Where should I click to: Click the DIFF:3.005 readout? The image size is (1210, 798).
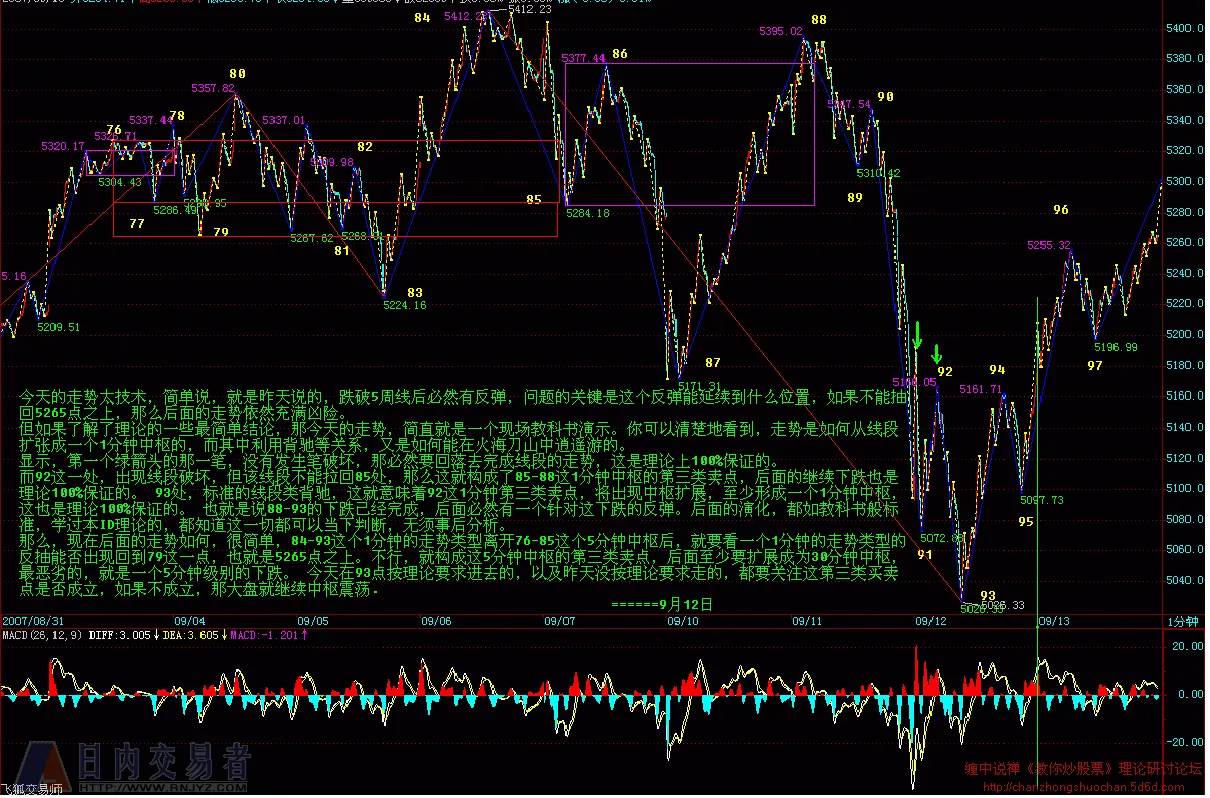pyautogui.click(x=118, y=634)
